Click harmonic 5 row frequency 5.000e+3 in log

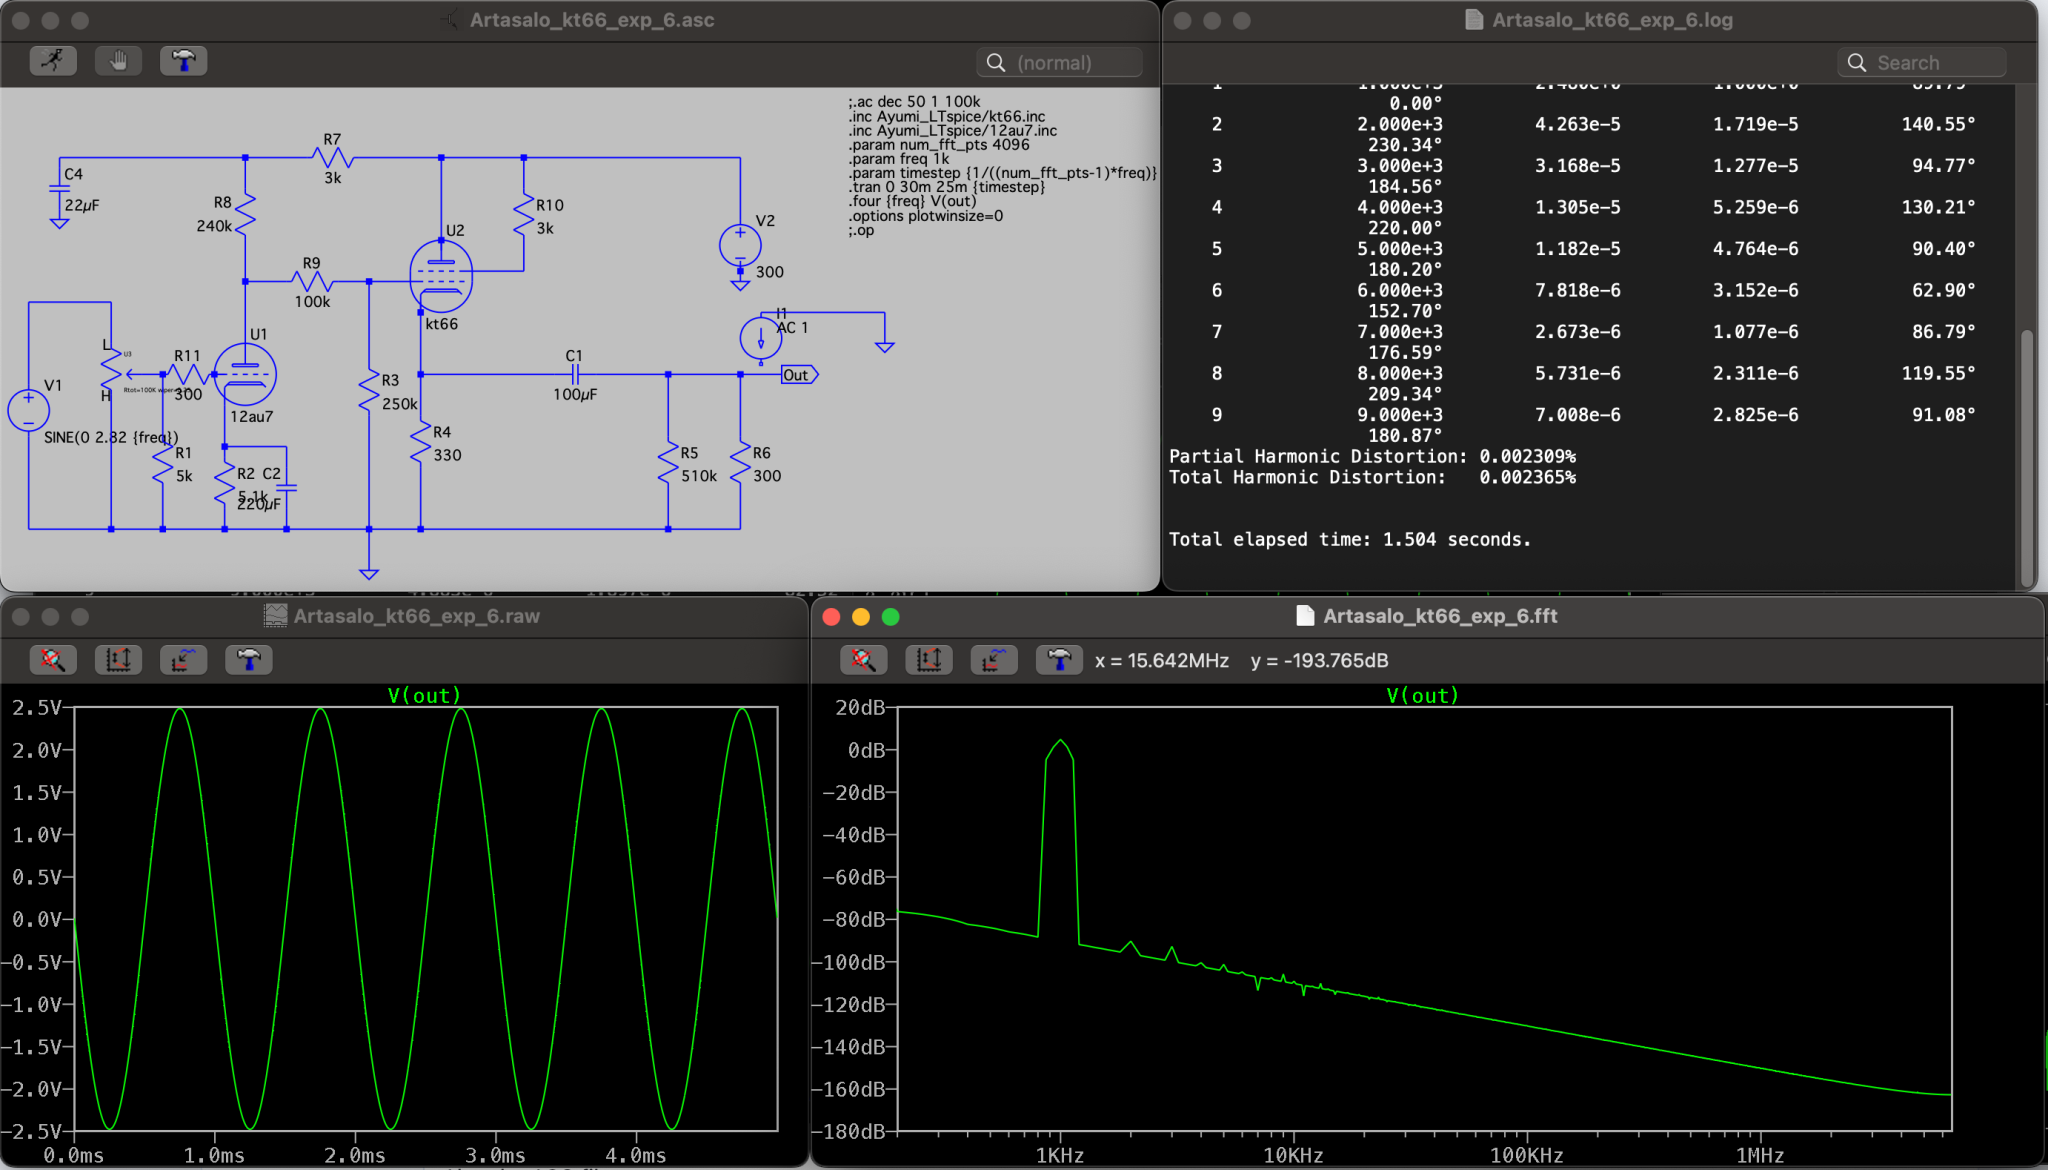(x=1399, y=248)
